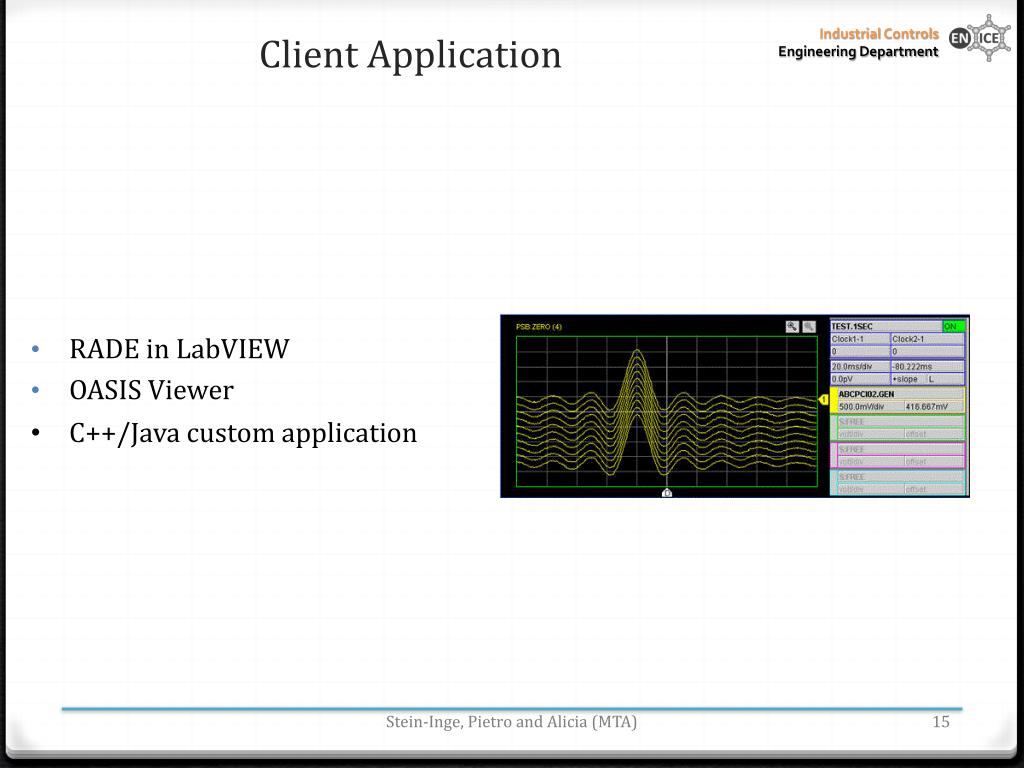The width and height of the screenshot is (1024, 768).
Task: Click the slide number 15
Action: click(940, 722)
